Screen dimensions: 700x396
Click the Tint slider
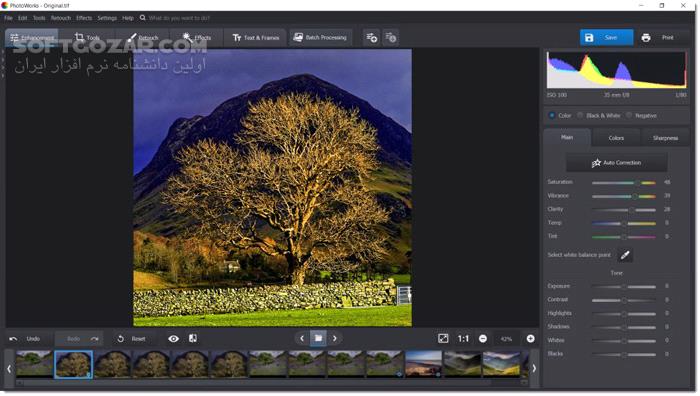[624, 237]
